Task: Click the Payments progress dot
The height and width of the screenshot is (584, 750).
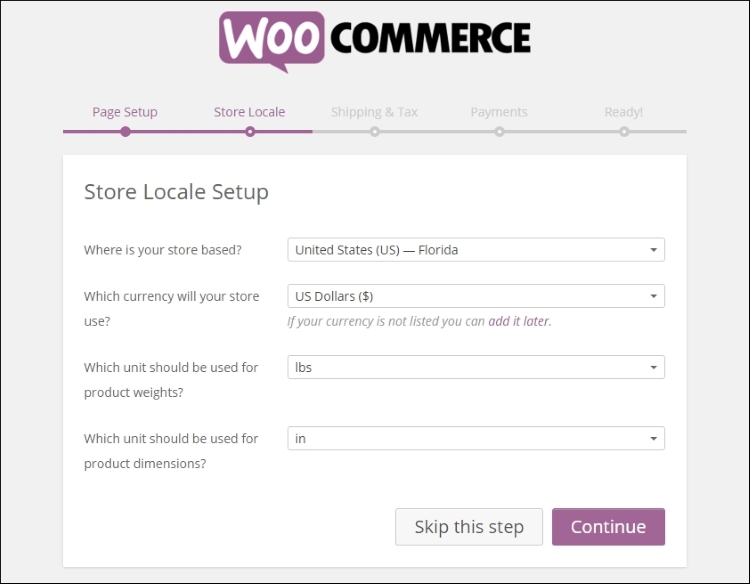Action: [499, 131]
